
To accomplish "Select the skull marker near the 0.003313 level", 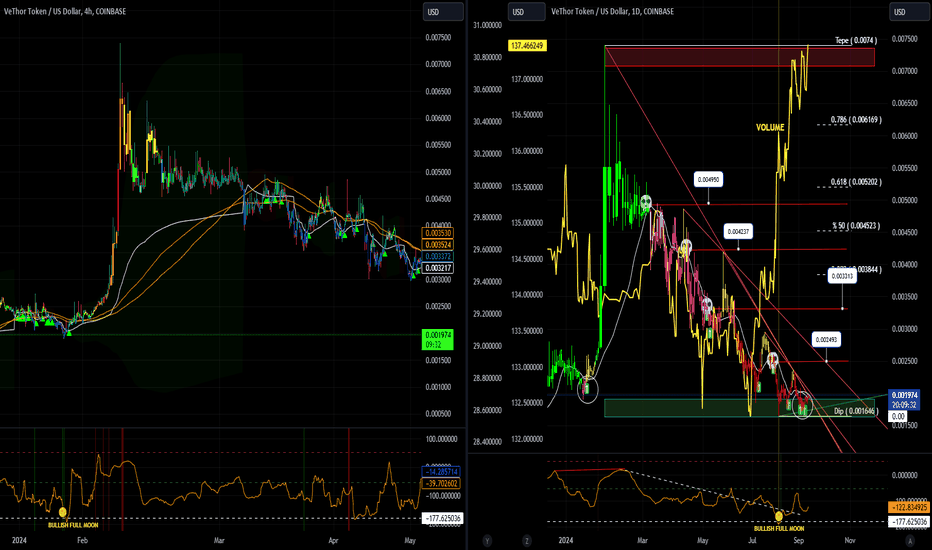I will tap(707, 306).
